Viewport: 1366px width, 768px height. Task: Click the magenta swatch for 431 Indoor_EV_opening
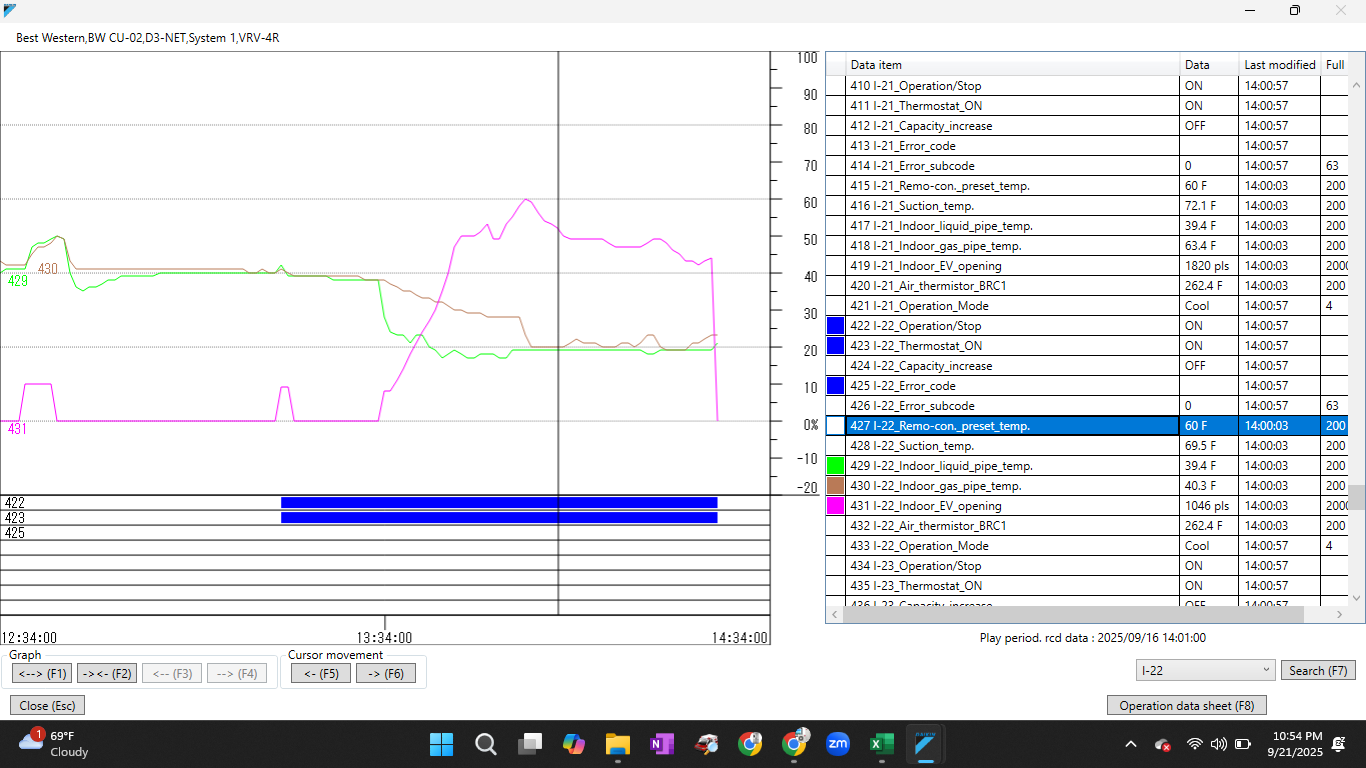coord(836,505)
